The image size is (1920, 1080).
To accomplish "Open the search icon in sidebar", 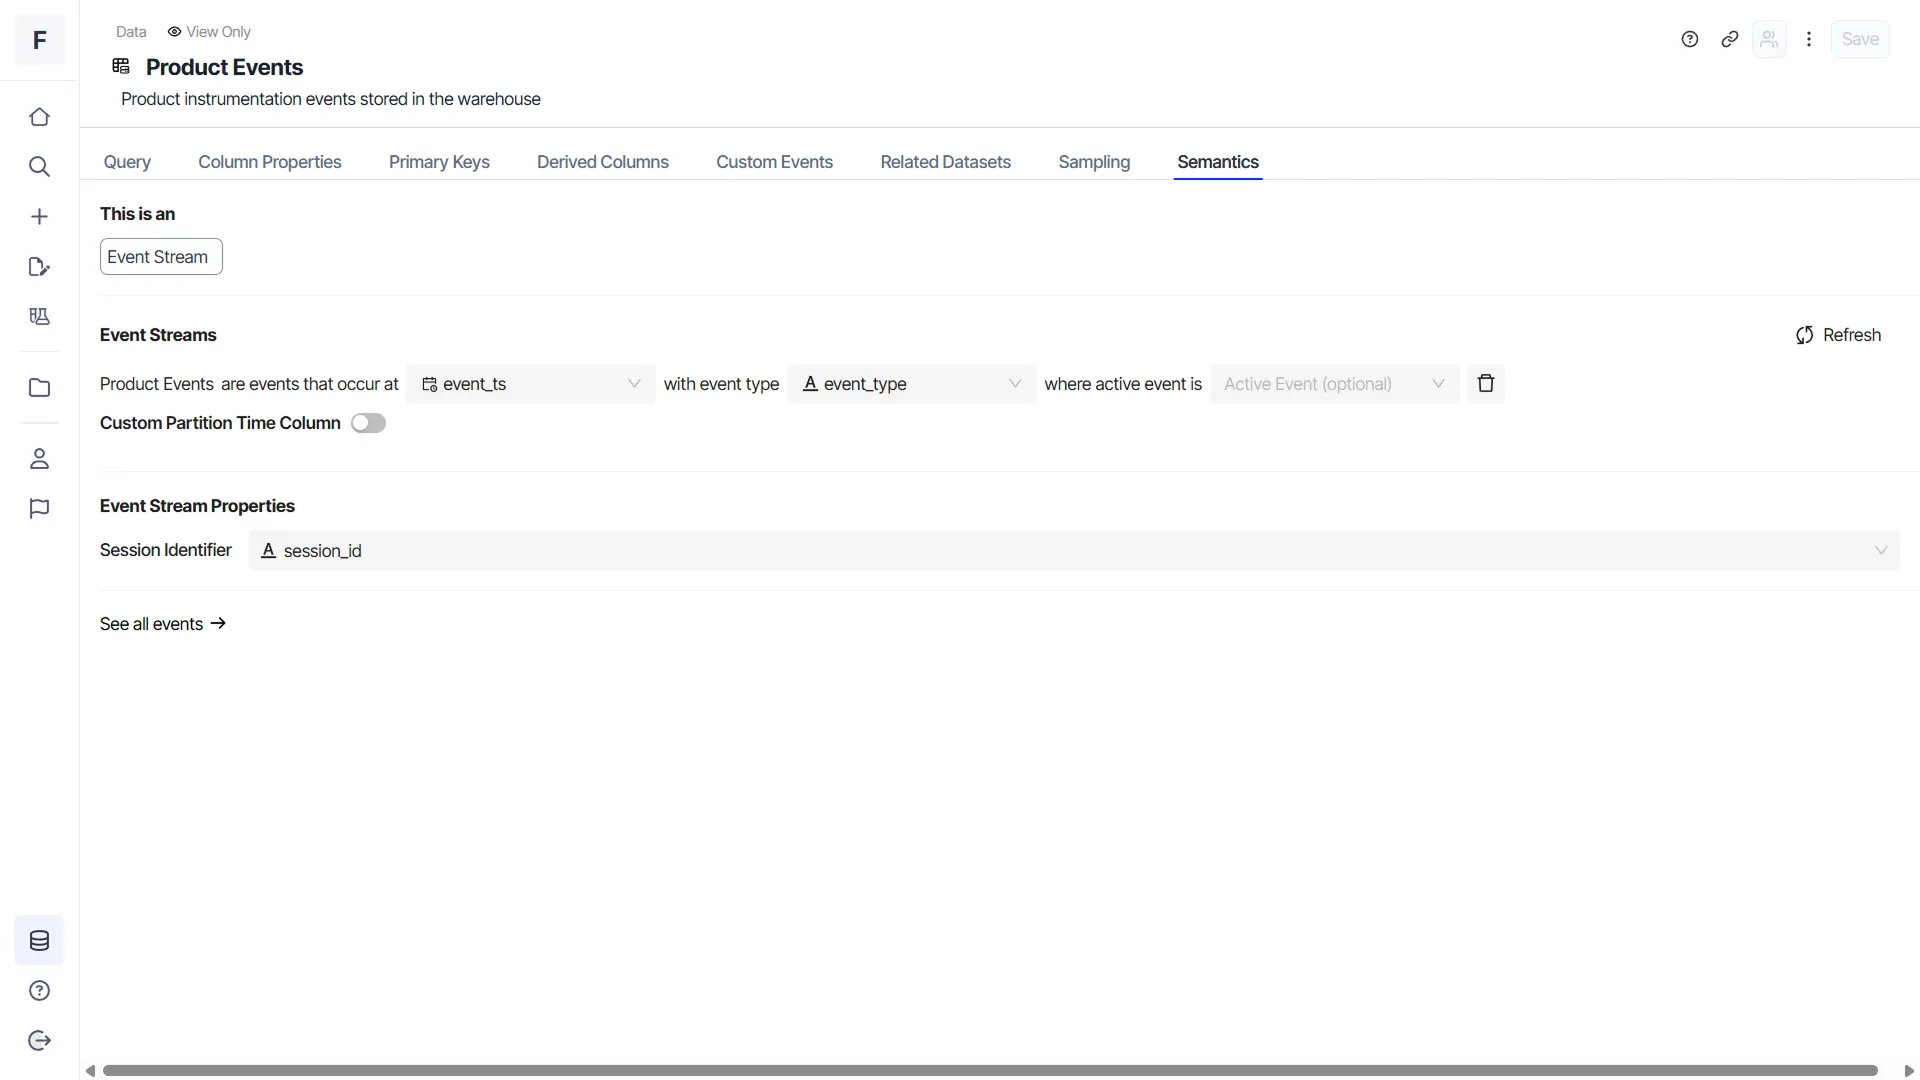I will coord(39,167).
